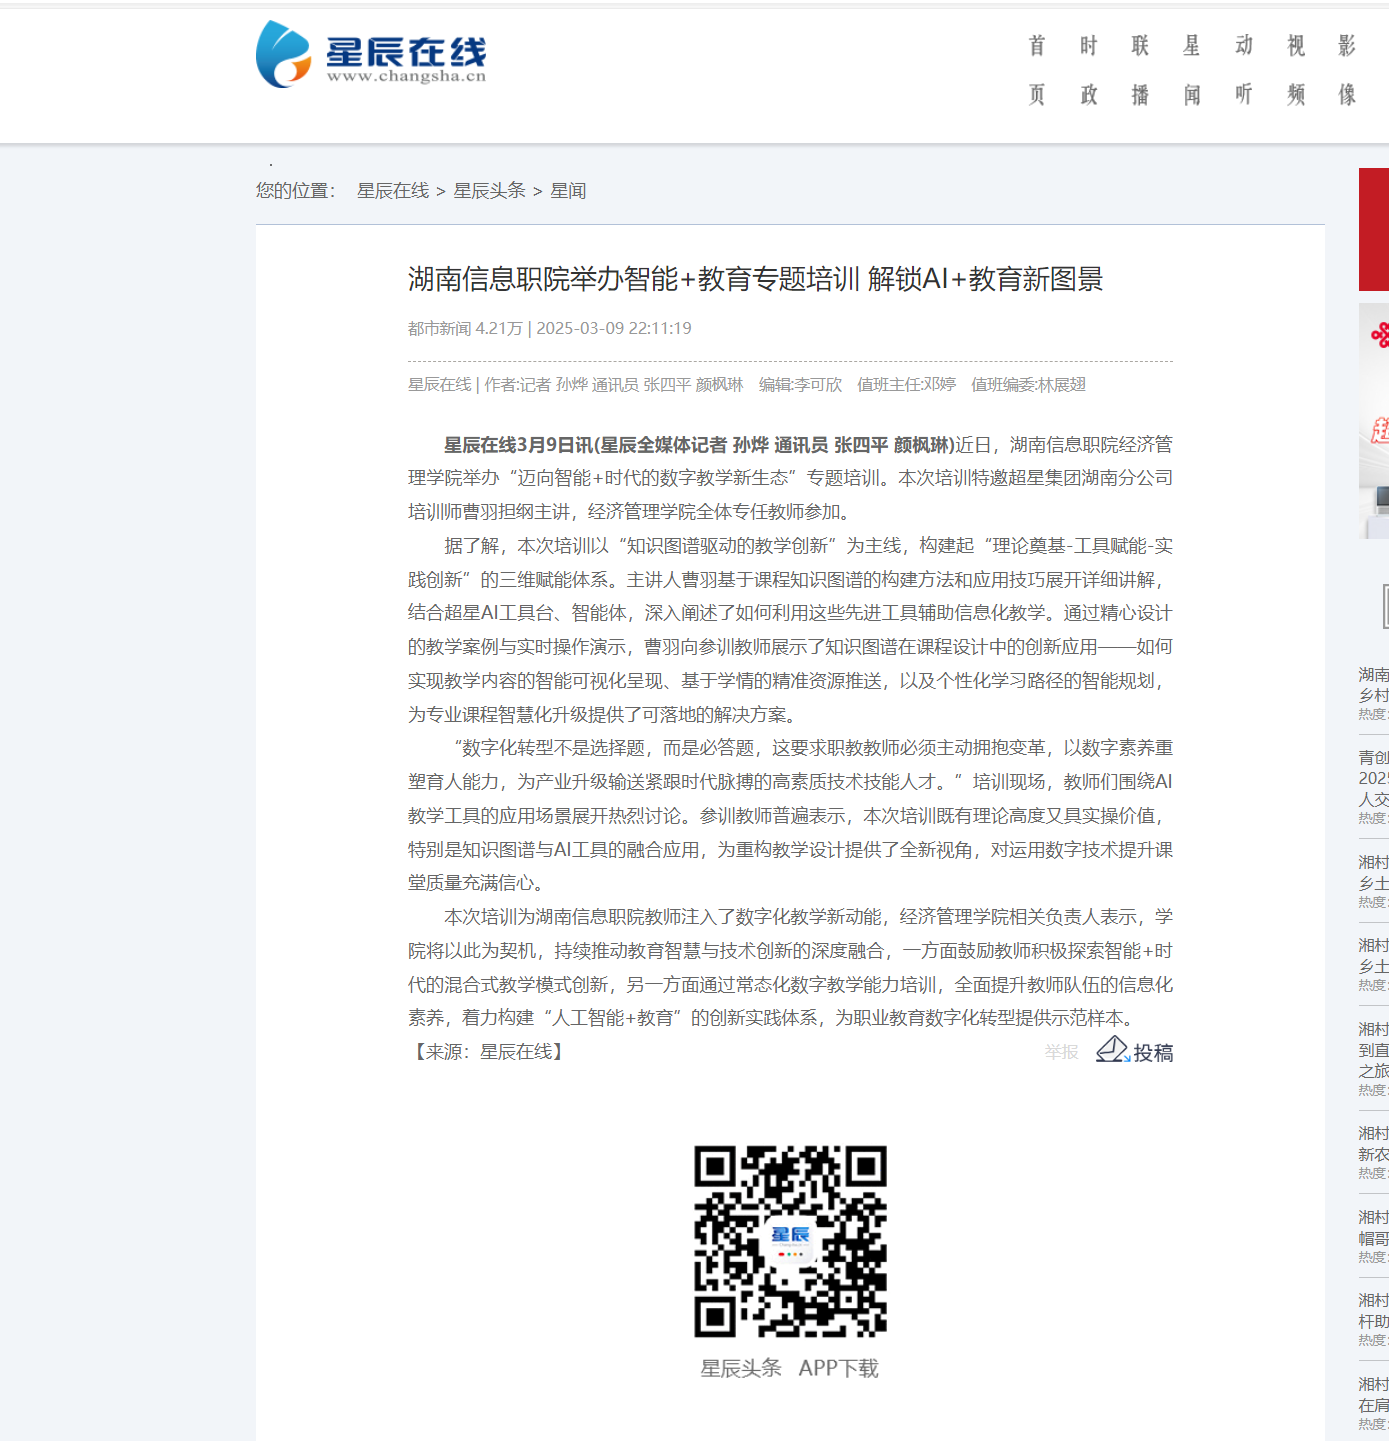Viewport: 1389px width, 1441px height.
Task: Open the 联播 navigation item
Action: click(1140, 70)
